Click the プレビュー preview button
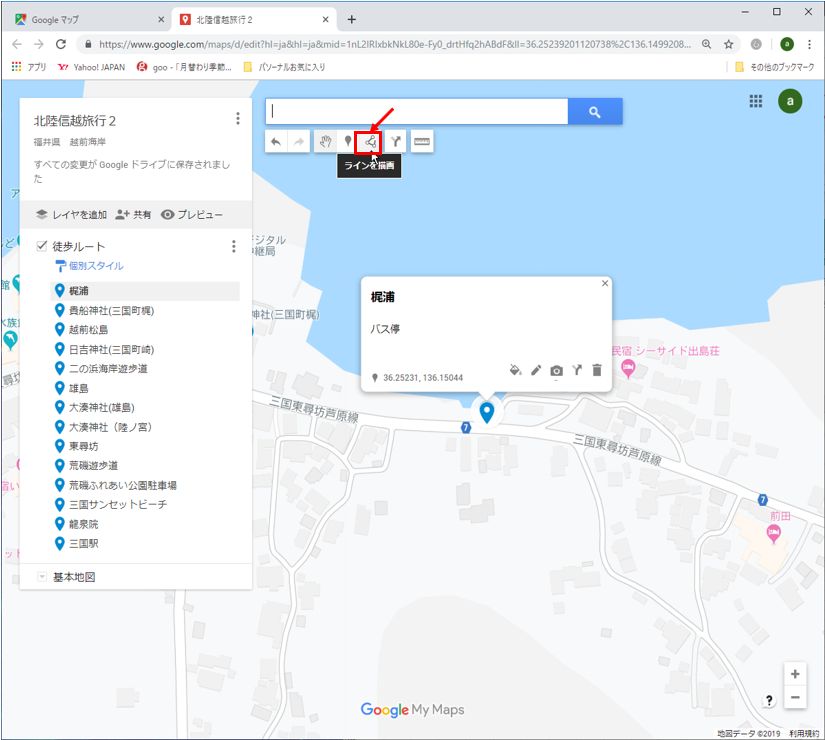The height and width of the screenshot is (740, 825). (x=192, y=214)
